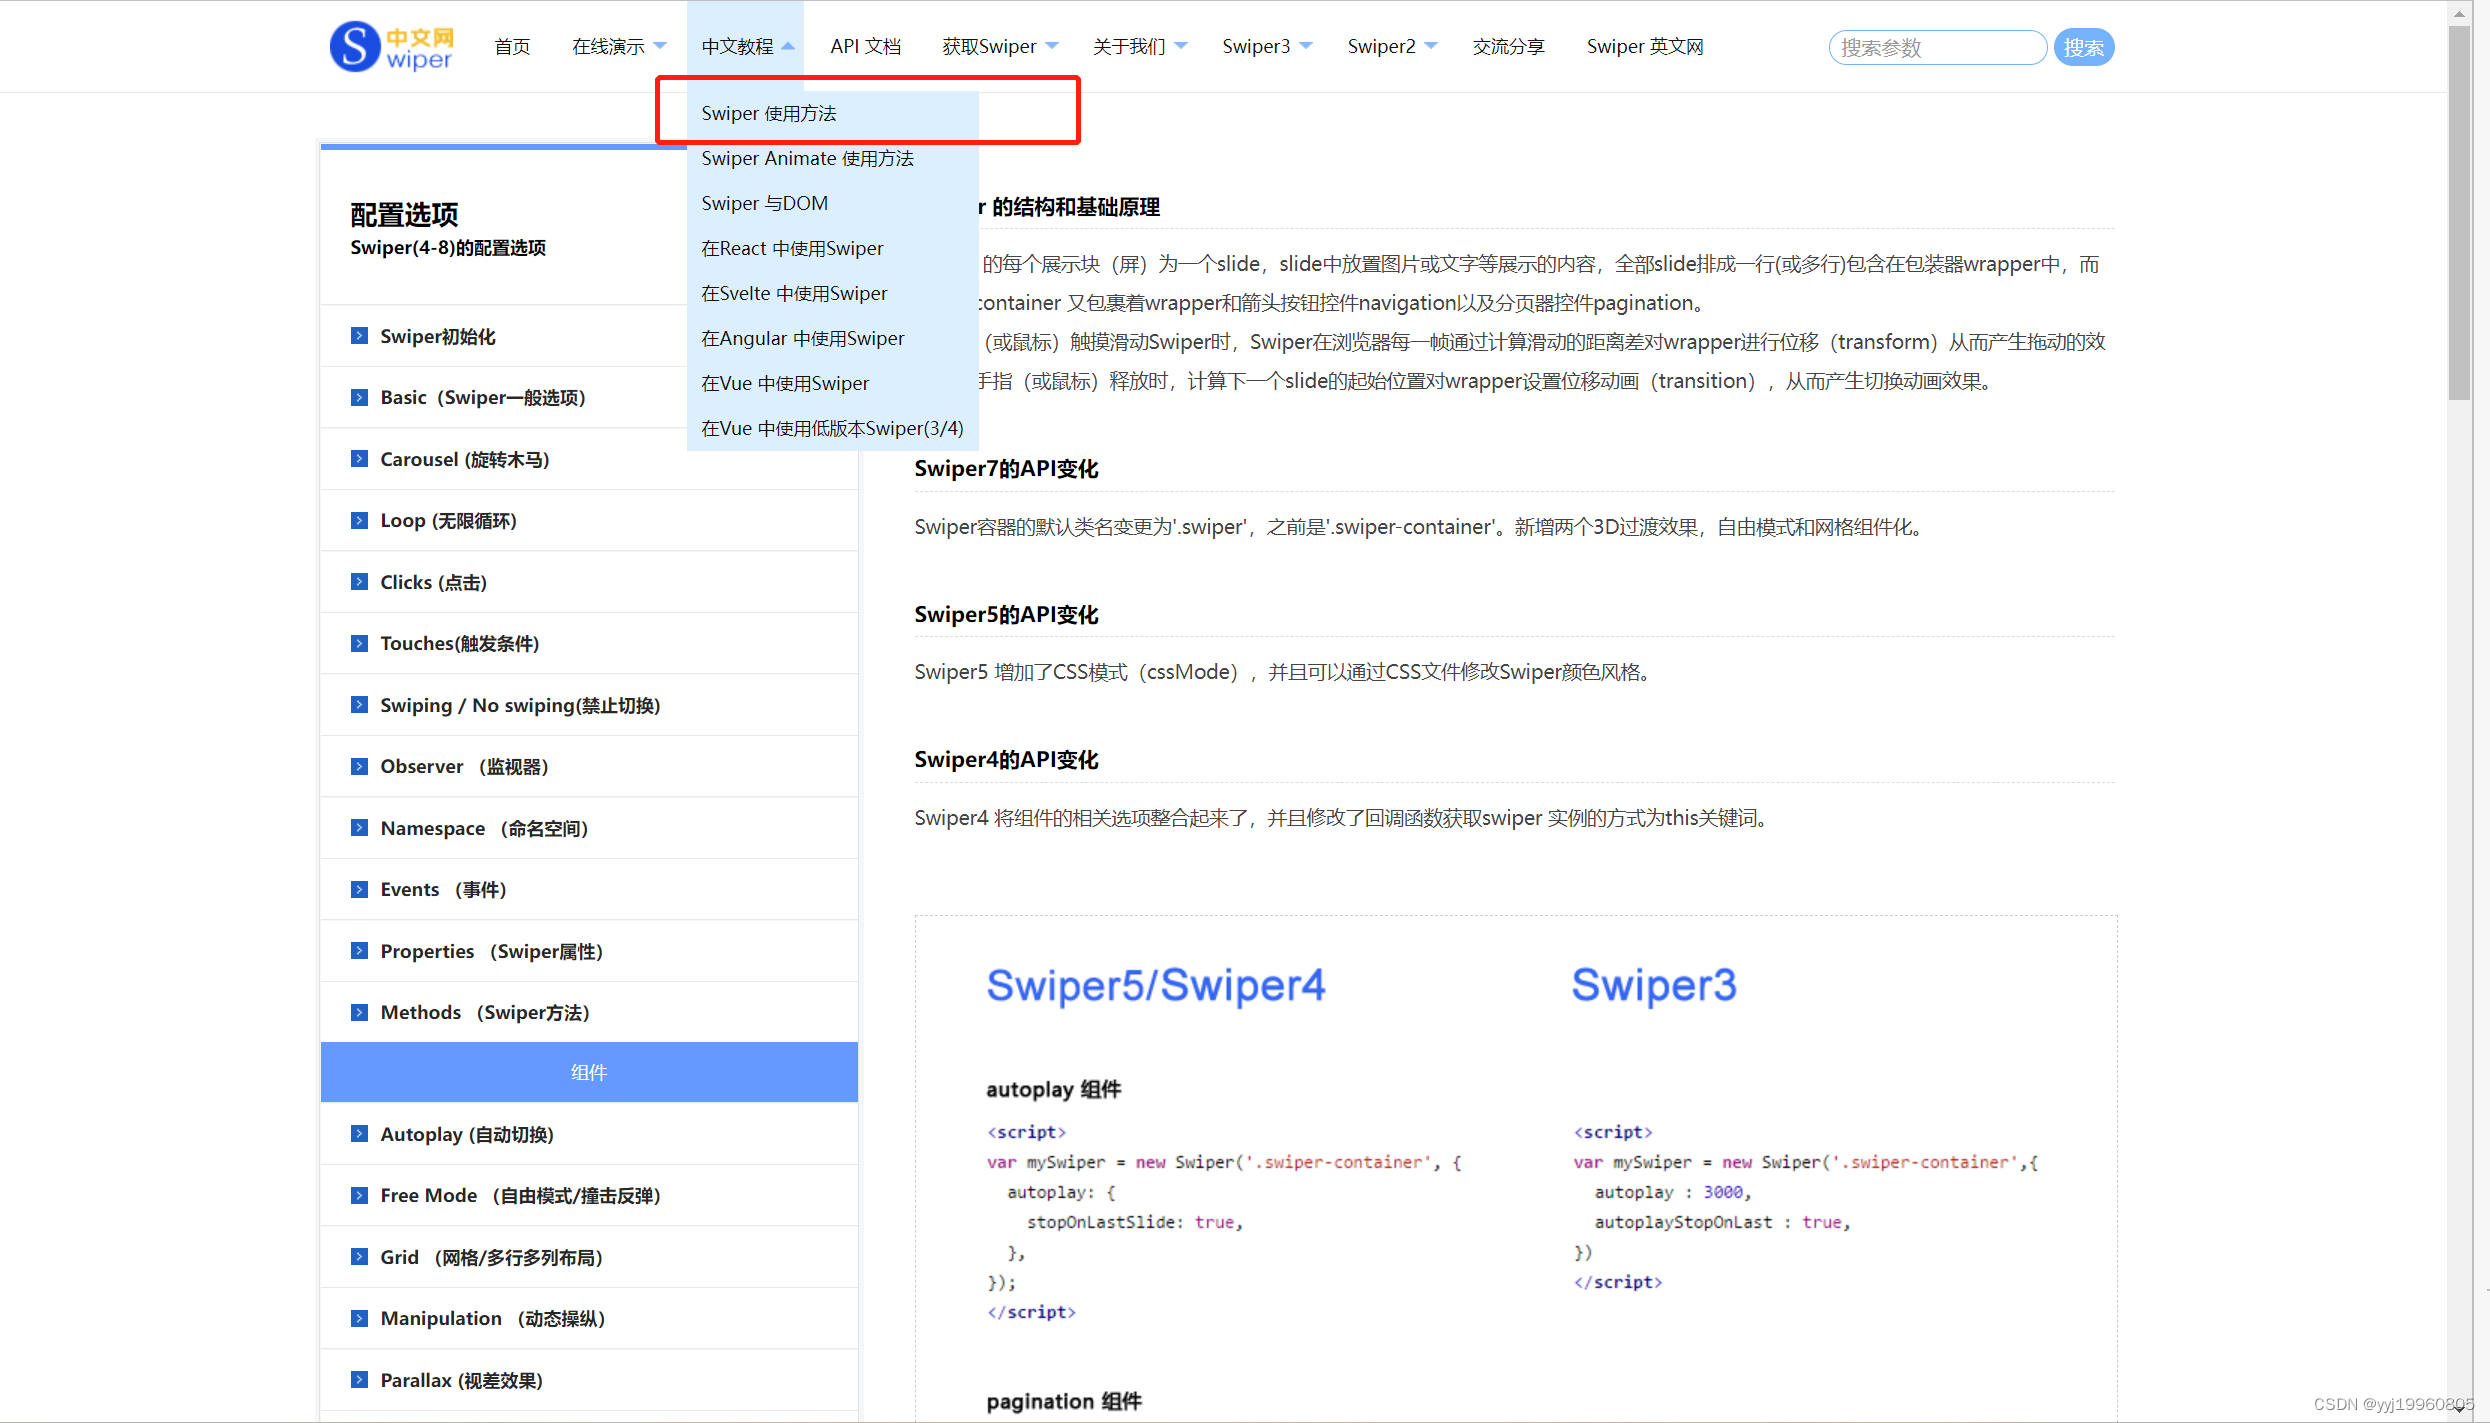Expand the 关于我们 dropdown
The height and width of the screenshot is (1423, 2490).
[x=1138, y=46]
